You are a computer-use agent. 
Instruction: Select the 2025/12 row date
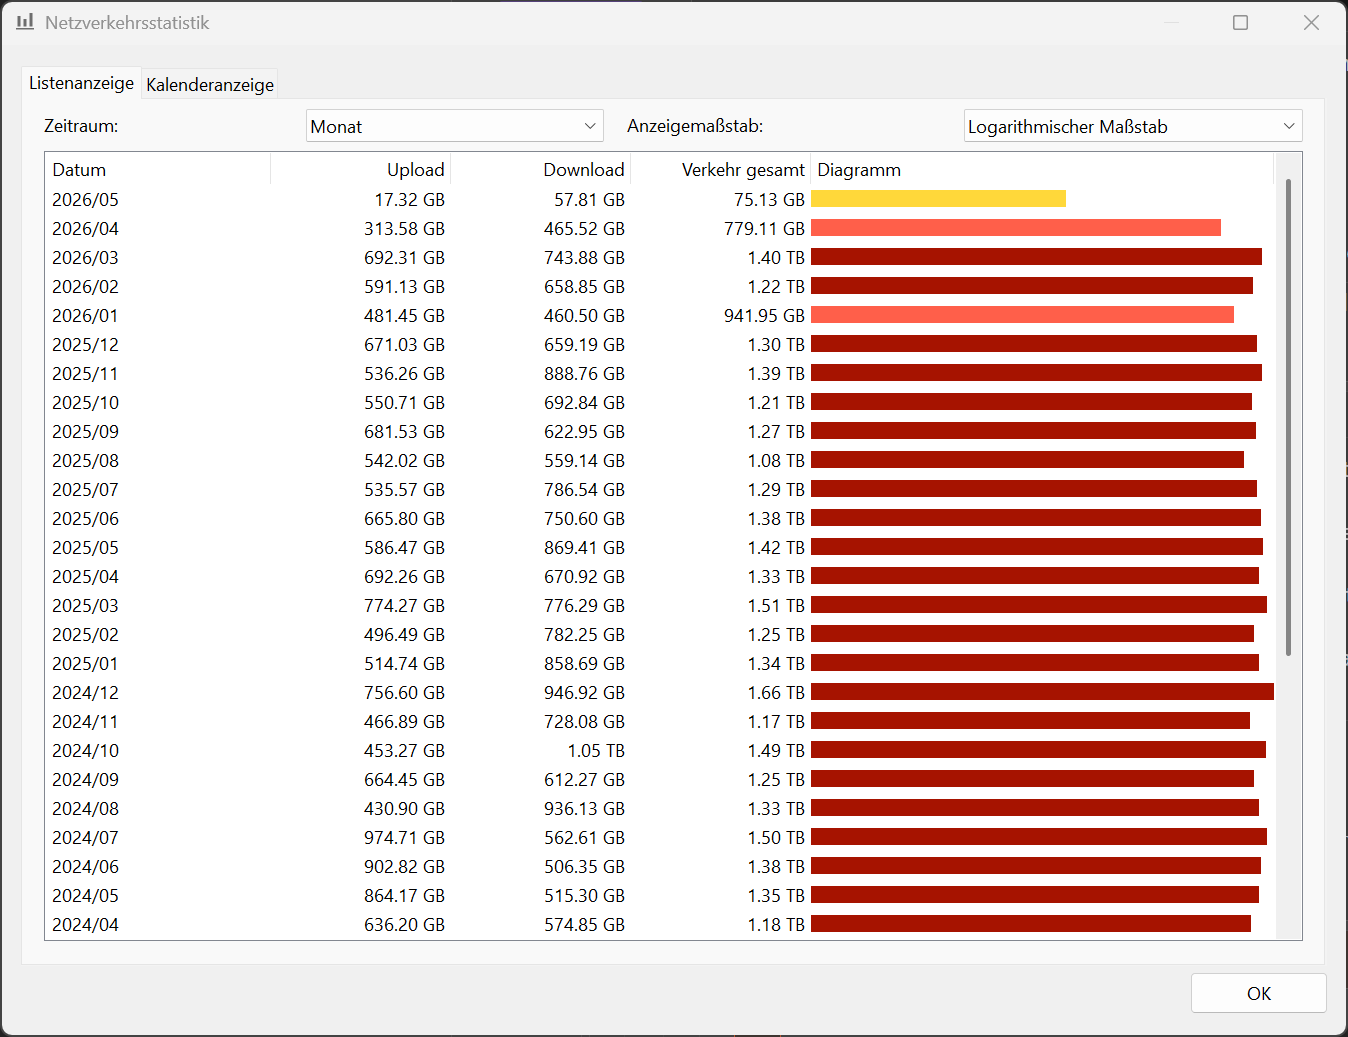pyautogui.click(x=85, y=345)
